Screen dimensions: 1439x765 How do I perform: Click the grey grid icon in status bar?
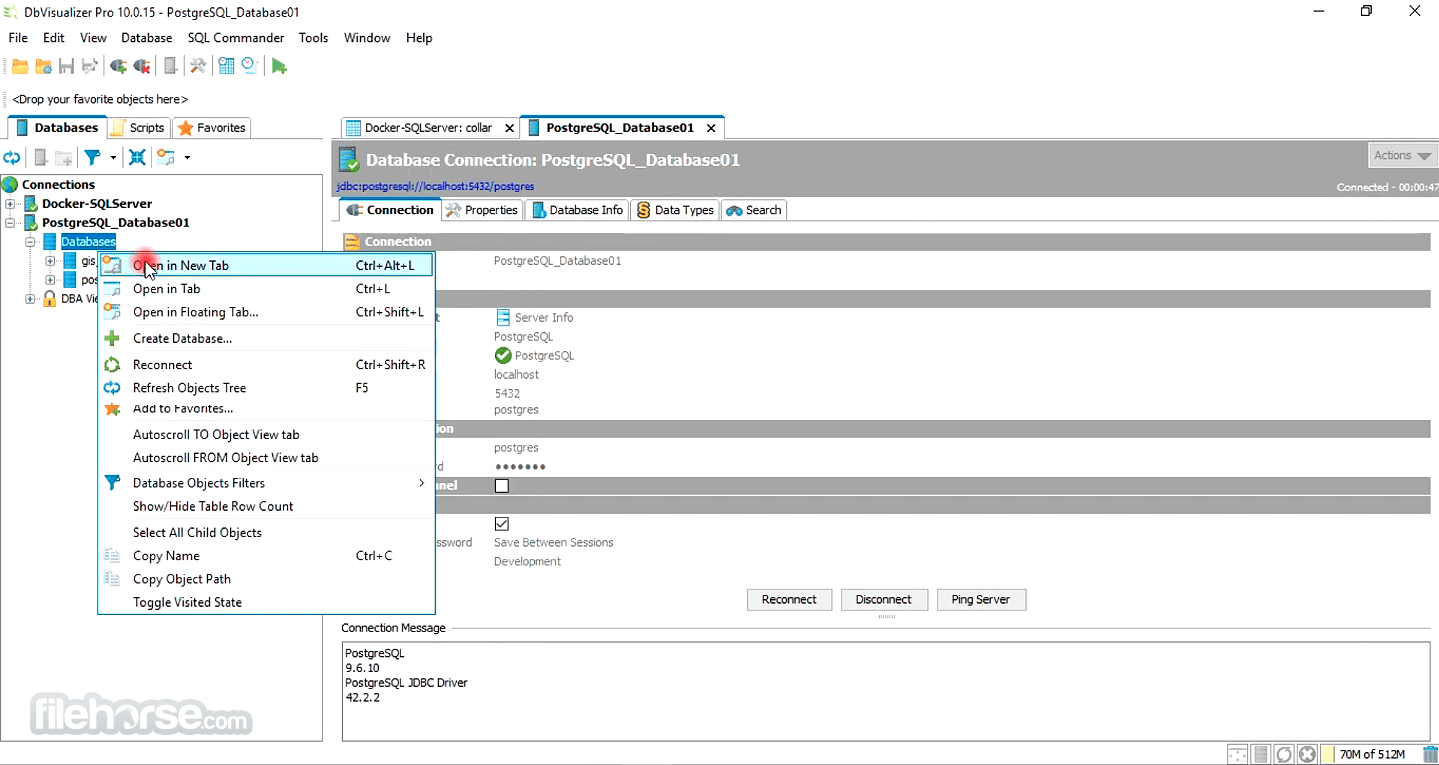[x=1262, y=755]
